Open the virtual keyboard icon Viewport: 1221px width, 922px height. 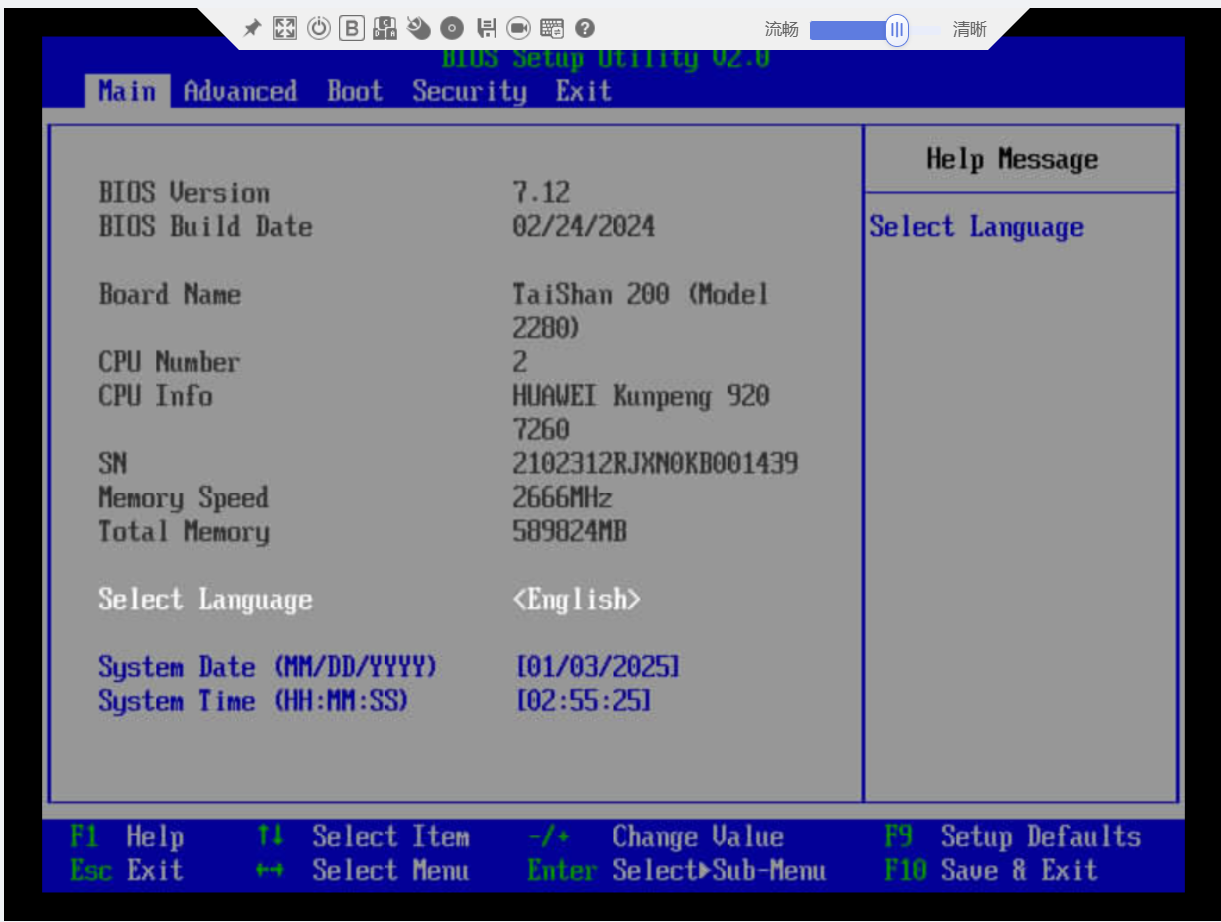552,28
